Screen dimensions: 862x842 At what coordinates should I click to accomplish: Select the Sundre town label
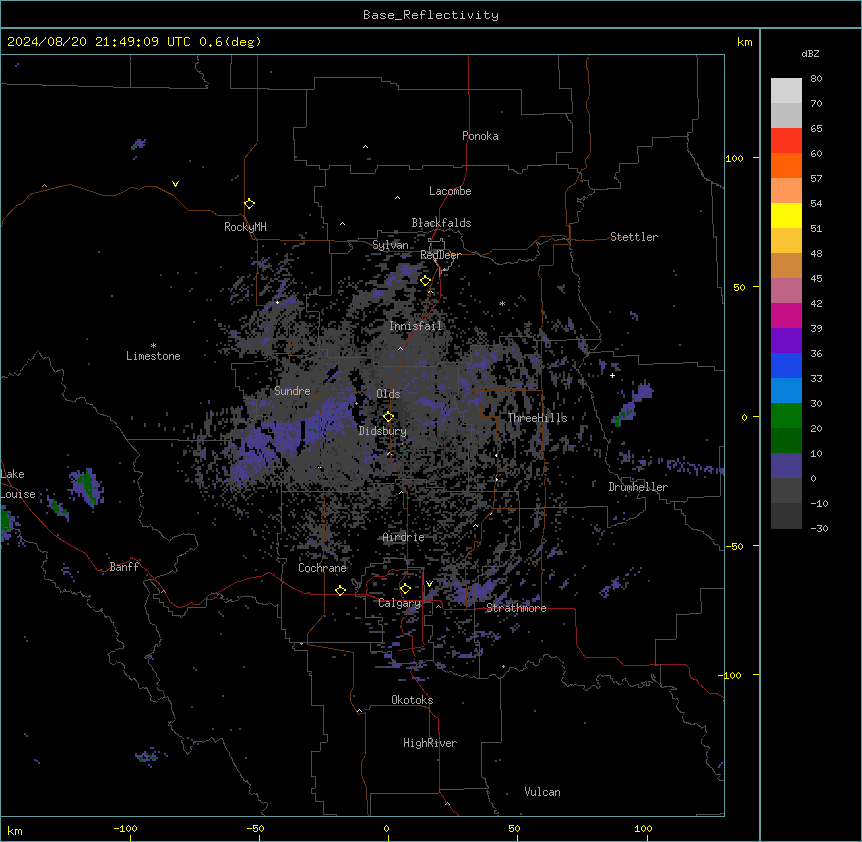pyautogui.click(x=292, y=391)
